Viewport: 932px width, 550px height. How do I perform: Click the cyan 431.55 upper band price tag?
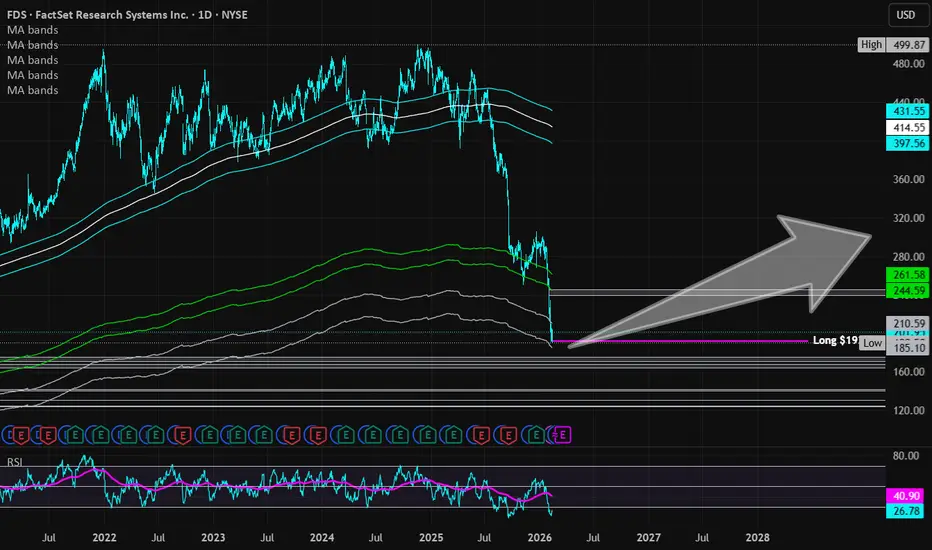pos(904,112)
